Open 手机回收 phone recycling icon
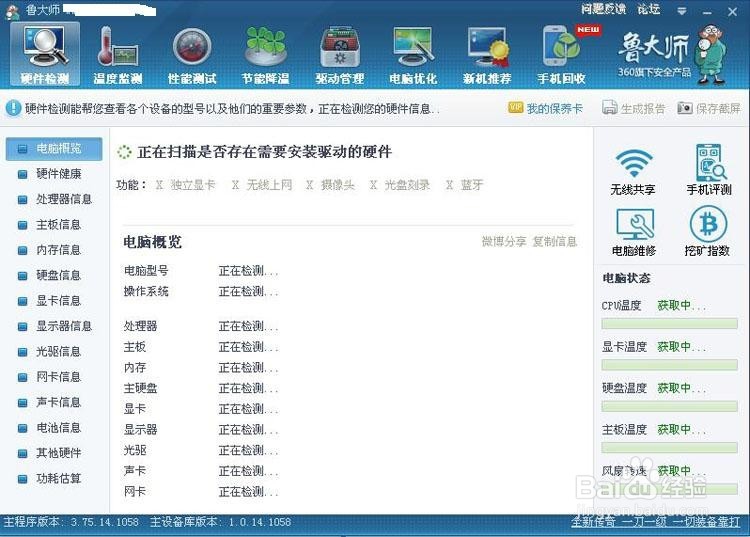Screen dimensions: 750x537 click(562, 54)
